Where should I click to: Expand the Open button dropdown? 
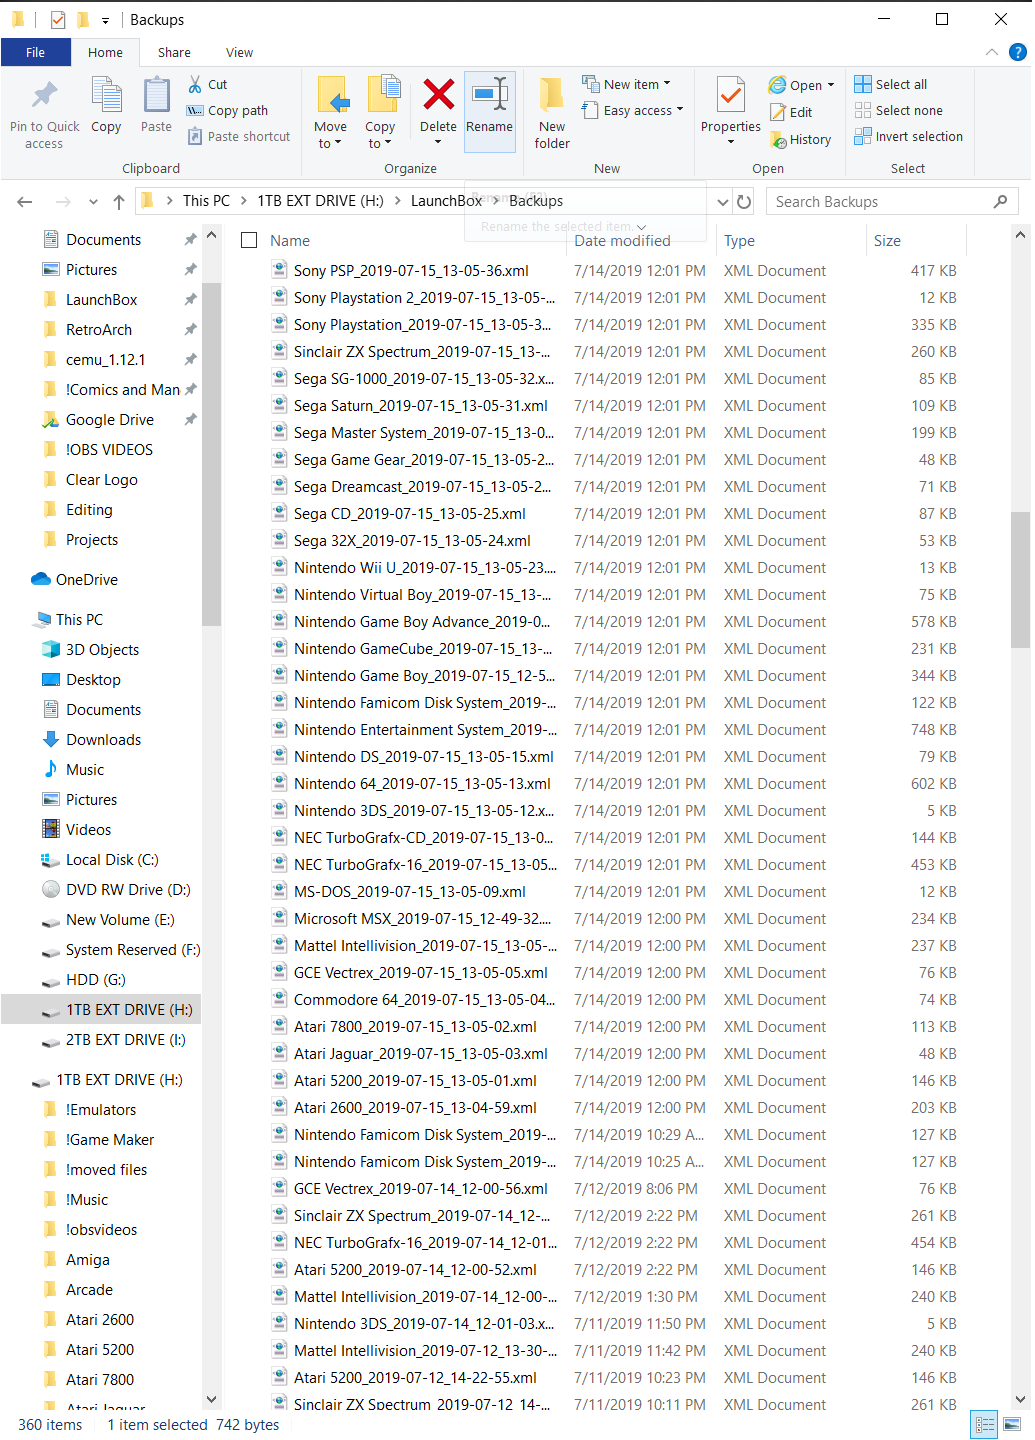coord(831,85)
